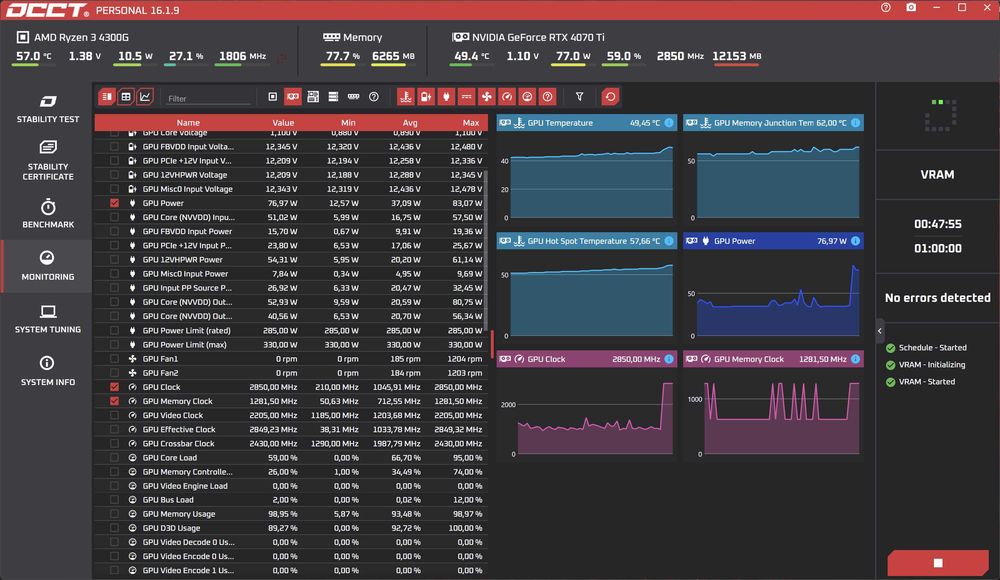Click the reset min/max values icon
Screen dimensions: 1000x580
[610, 97]
